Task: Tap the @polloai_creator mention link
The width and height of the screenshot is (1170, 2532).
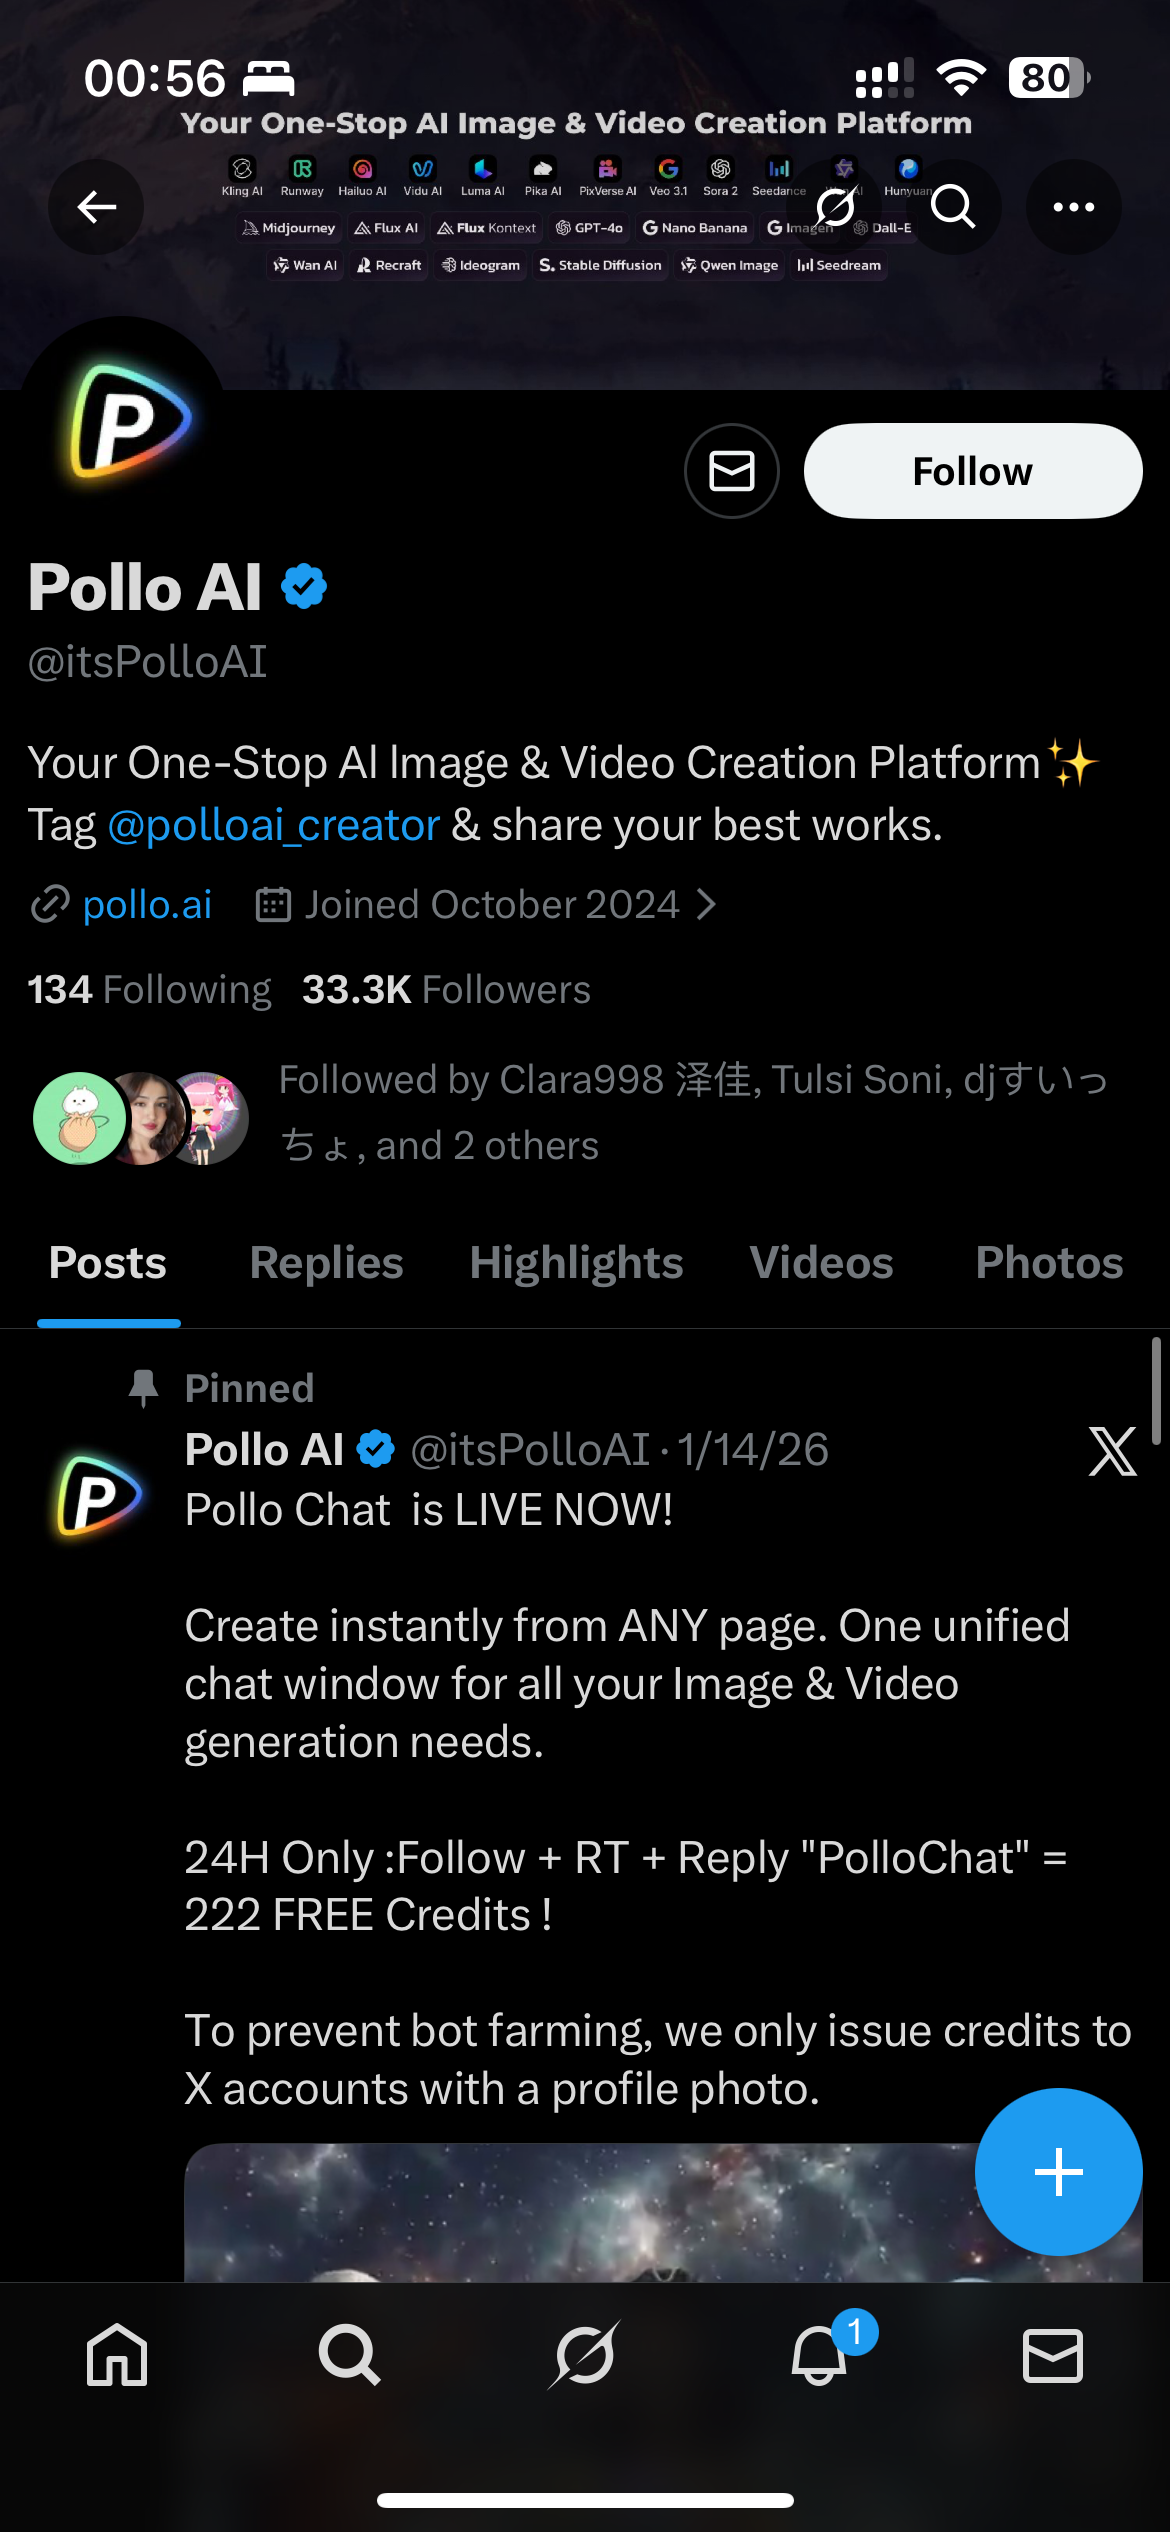Action: tap(273, 826)
